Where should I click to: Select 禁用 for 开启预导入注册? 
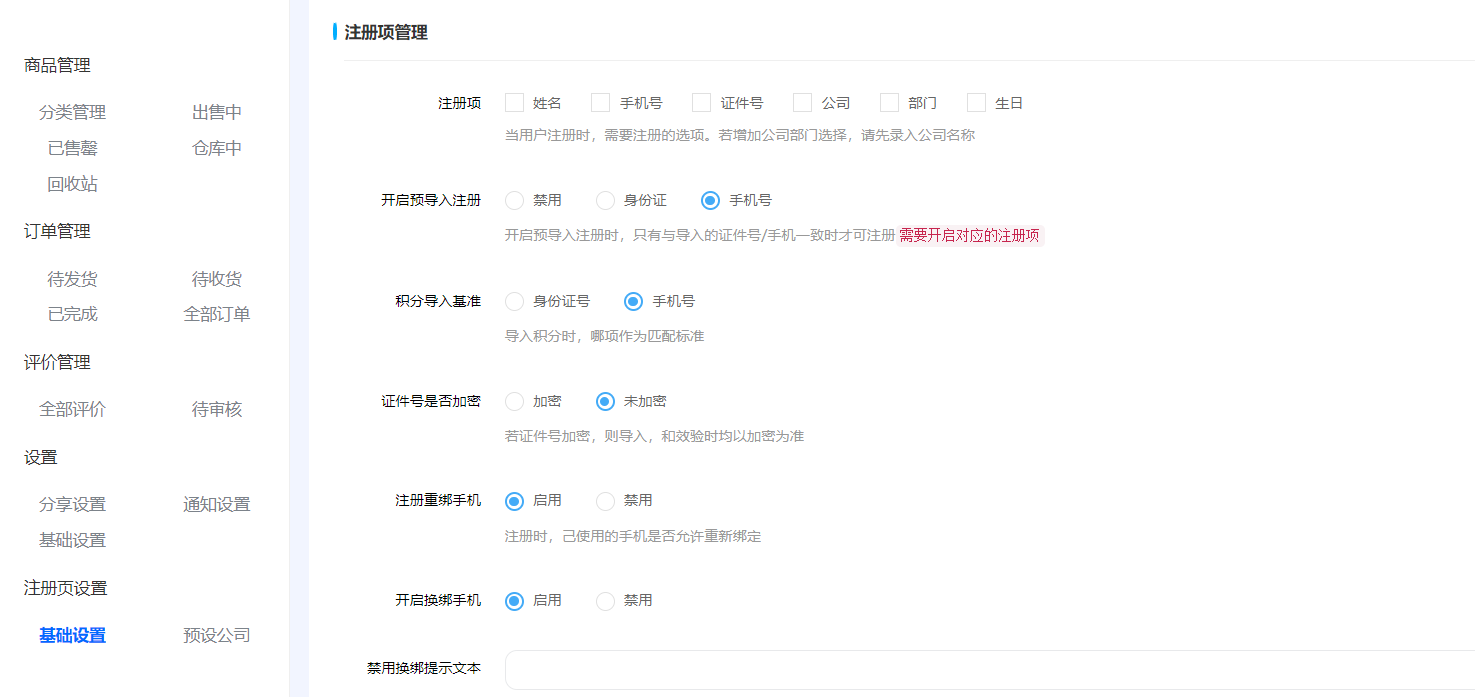click(514, 200)
